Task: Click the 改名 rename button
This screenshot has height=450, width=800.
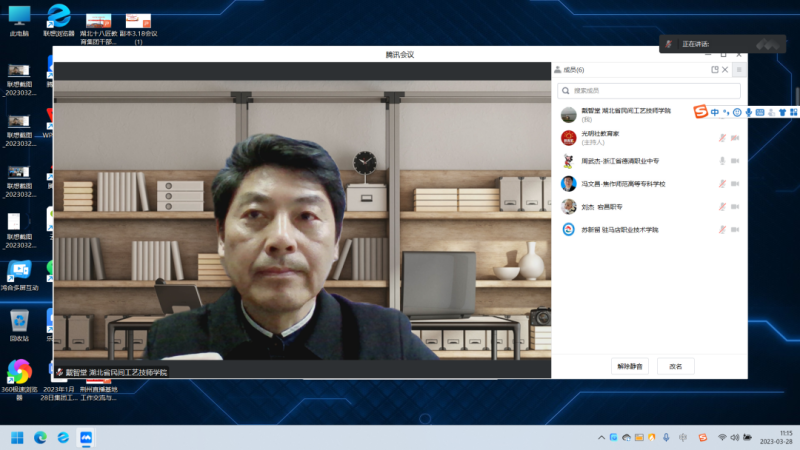Action: click(x=676, y=366)
